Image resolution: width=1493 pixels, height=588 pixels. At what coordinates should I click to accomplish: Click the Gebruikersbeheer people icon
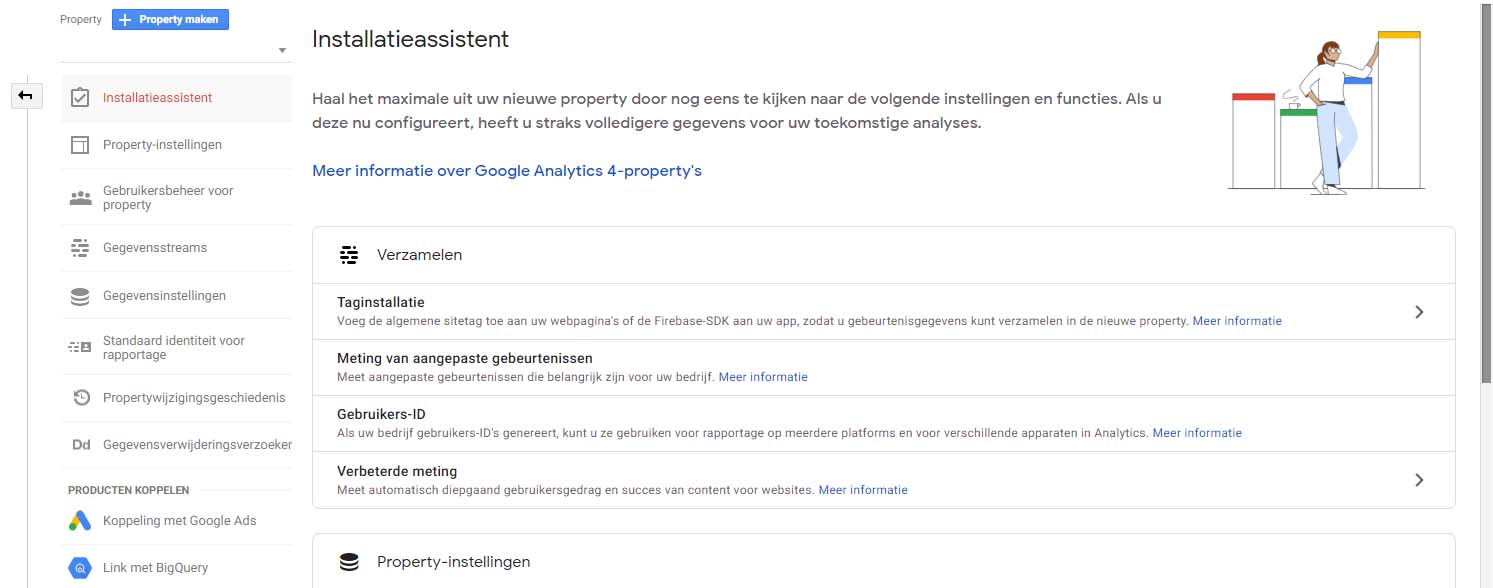[x=81, y=198]
